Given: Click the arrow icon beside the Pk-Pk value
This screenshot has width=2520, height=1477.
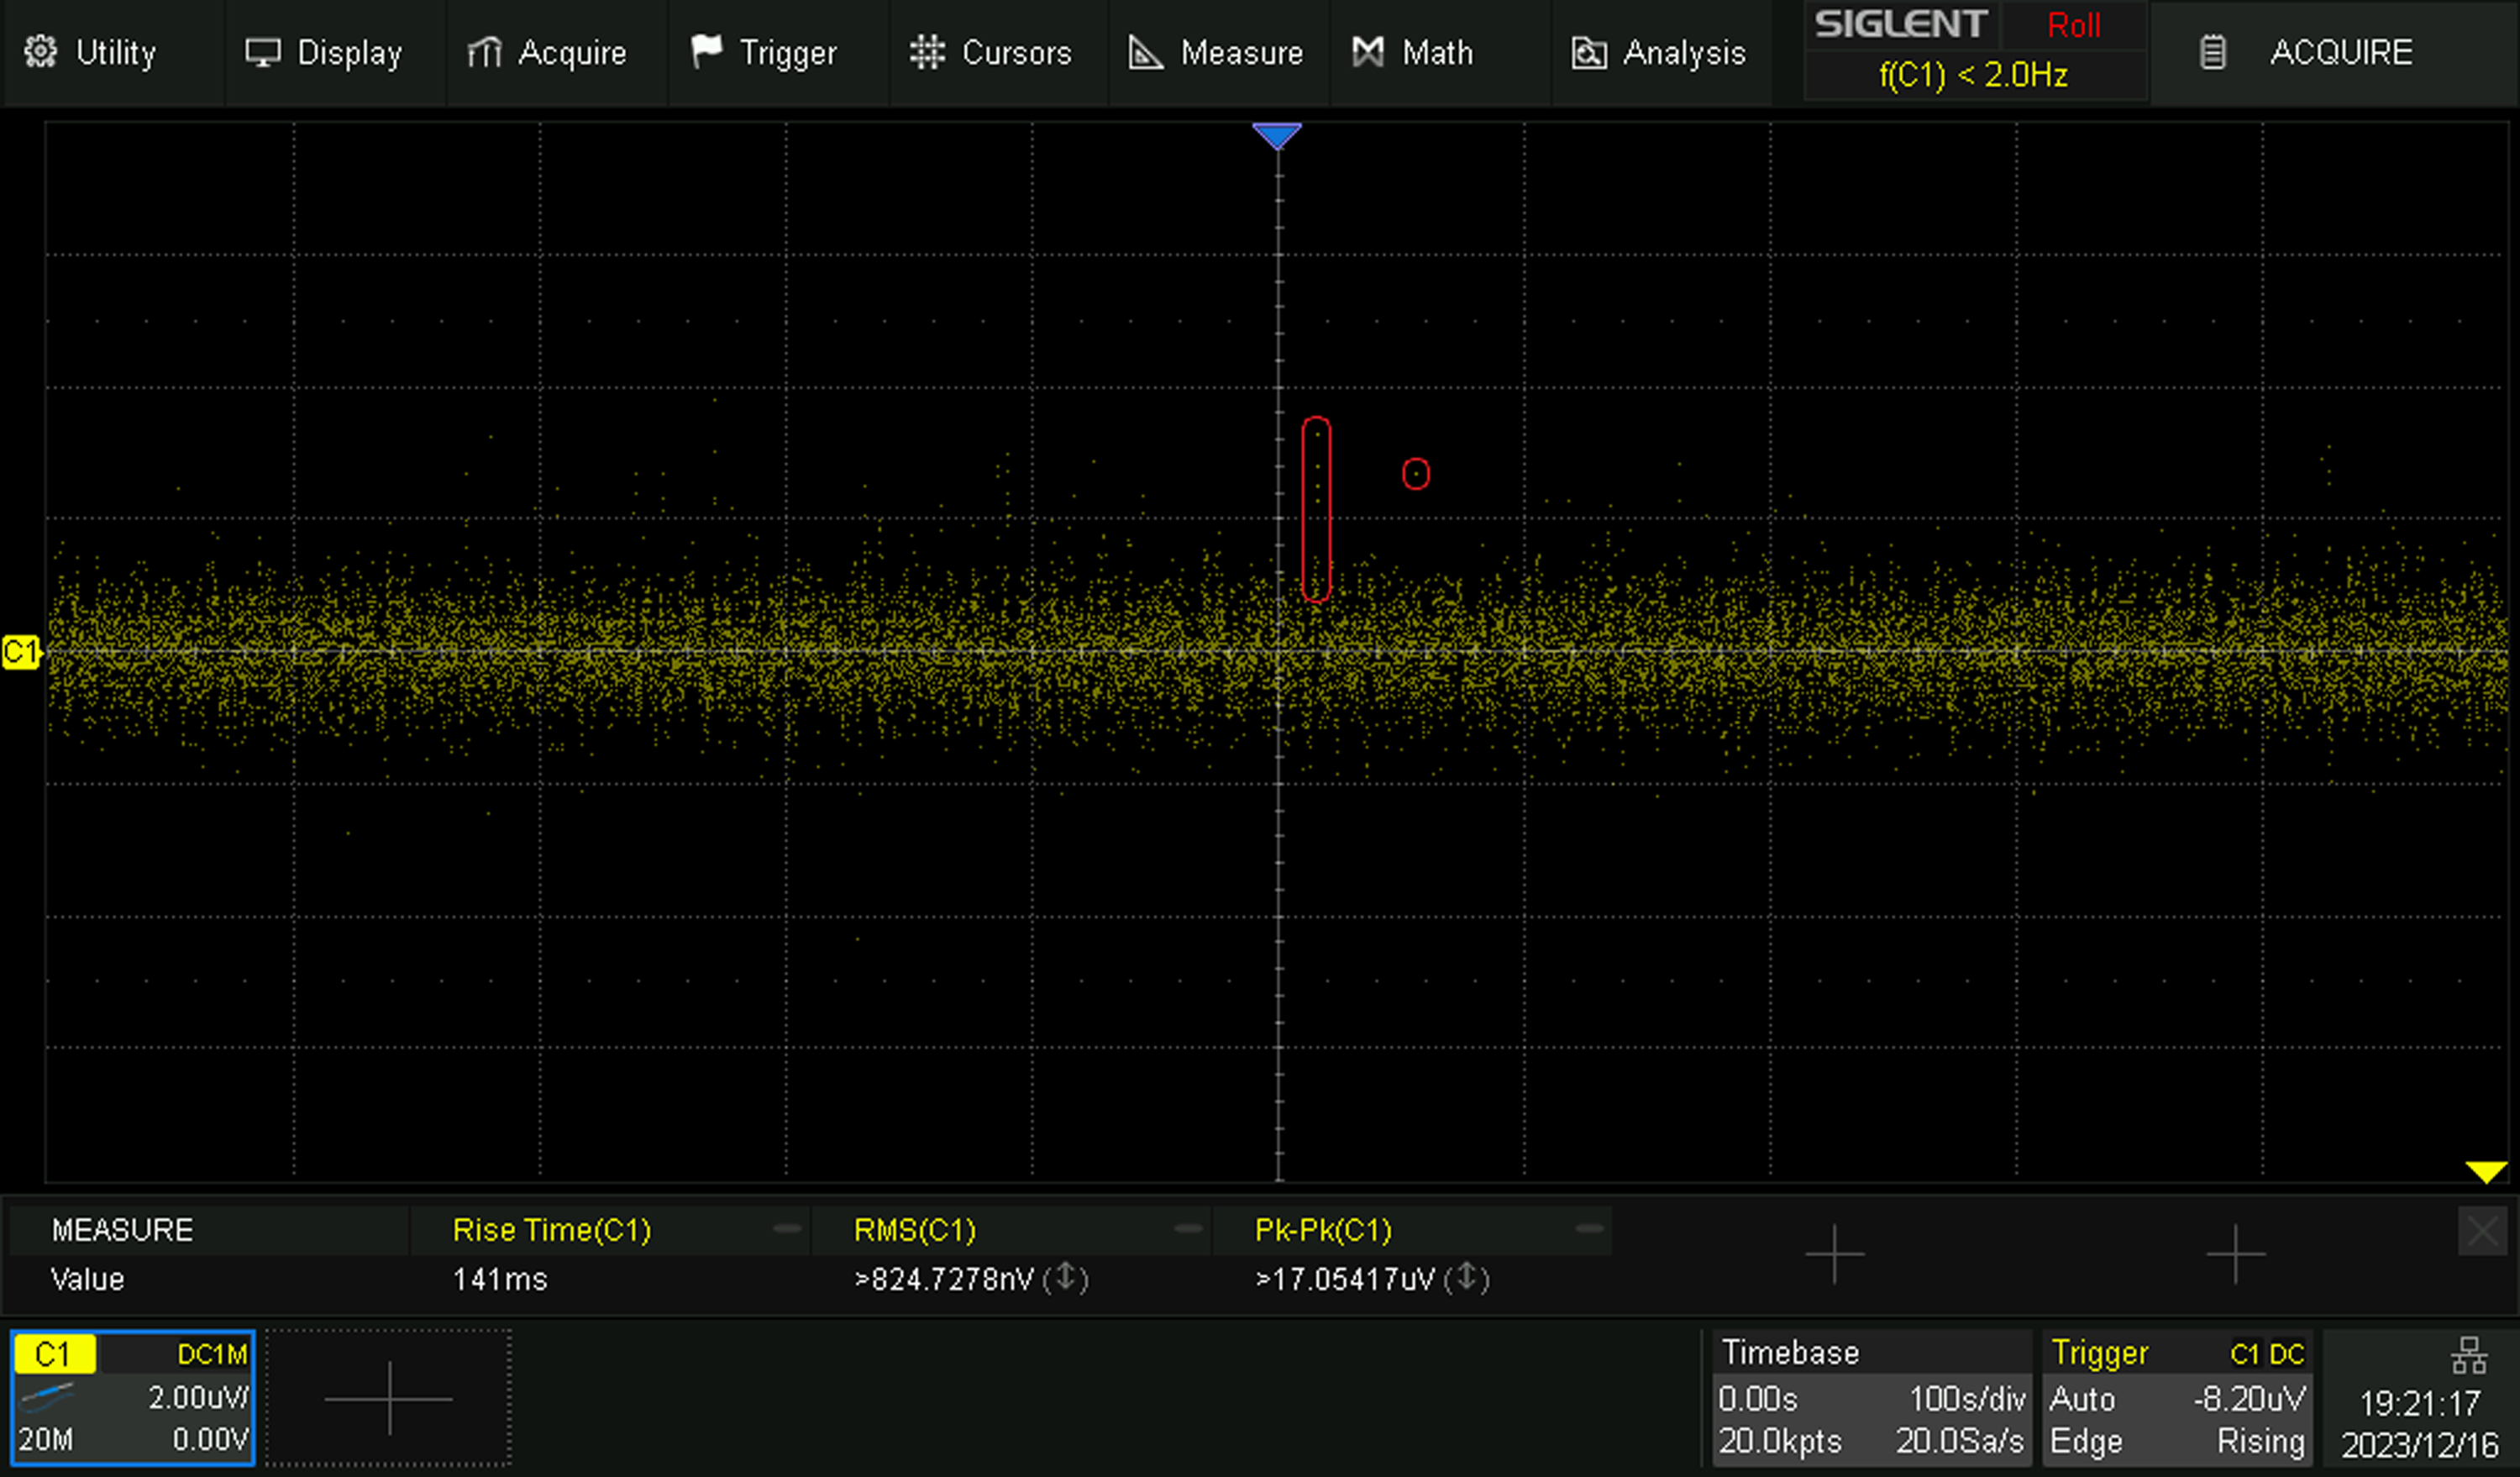Looking at the screenshot, I should point(1467,1278).
